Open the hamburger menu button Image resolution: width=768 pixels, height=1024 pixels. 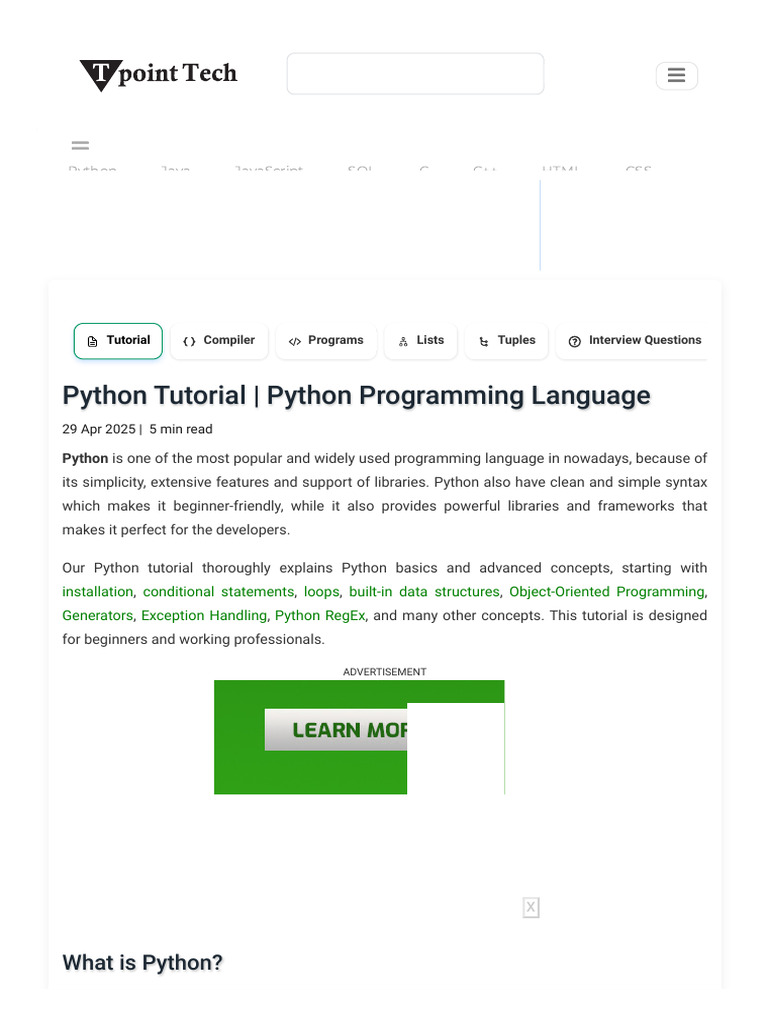click(677, 76)
